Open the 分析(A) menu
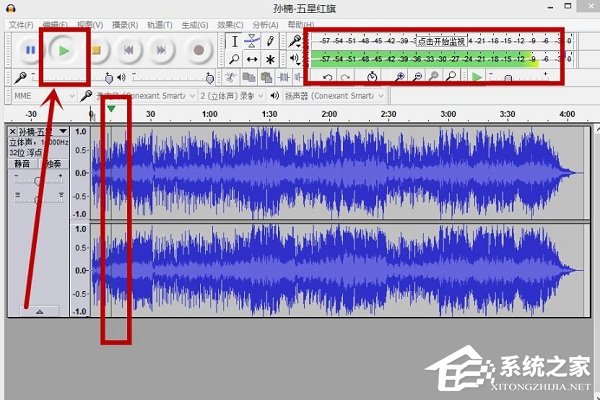600x400 pixels. coord(265,25)
